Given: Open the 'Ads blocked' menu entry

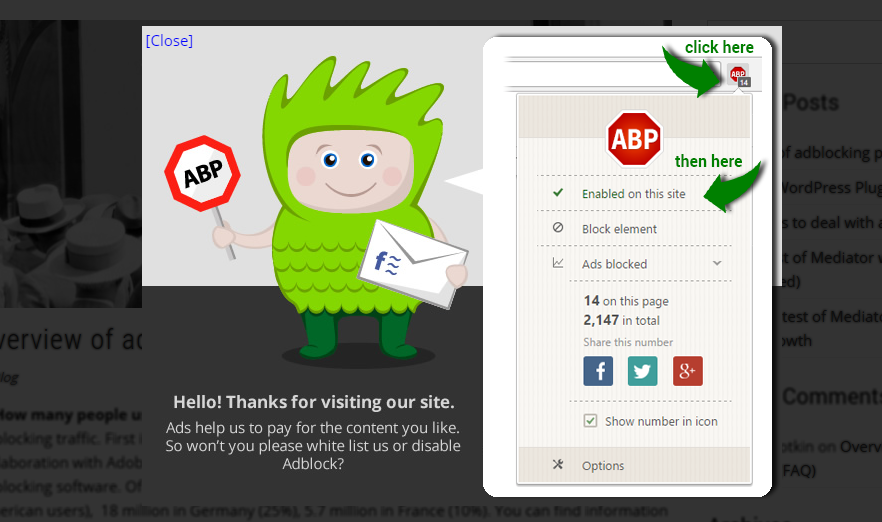Looking at the screenshot, I should point(634,263).
